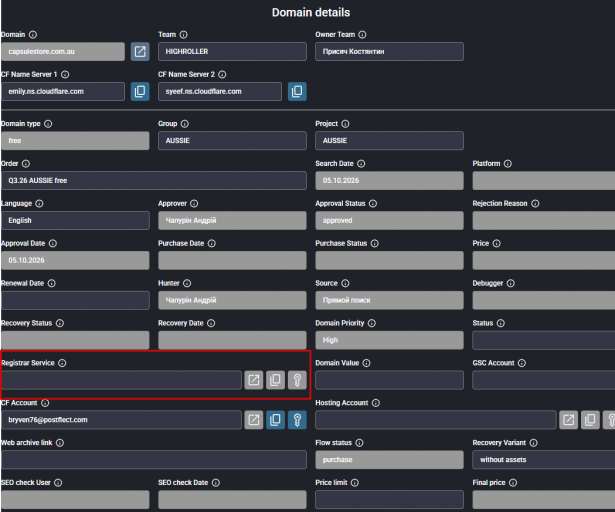
Task: Click info icon next to Project label
Action: click(x=345, y=124)
